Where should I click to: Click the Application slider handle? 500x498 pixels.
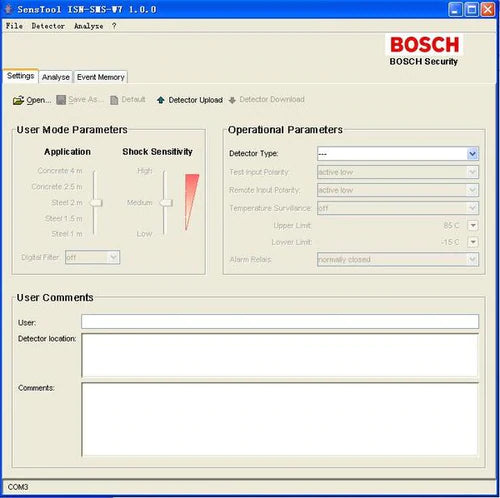[96, 203]
